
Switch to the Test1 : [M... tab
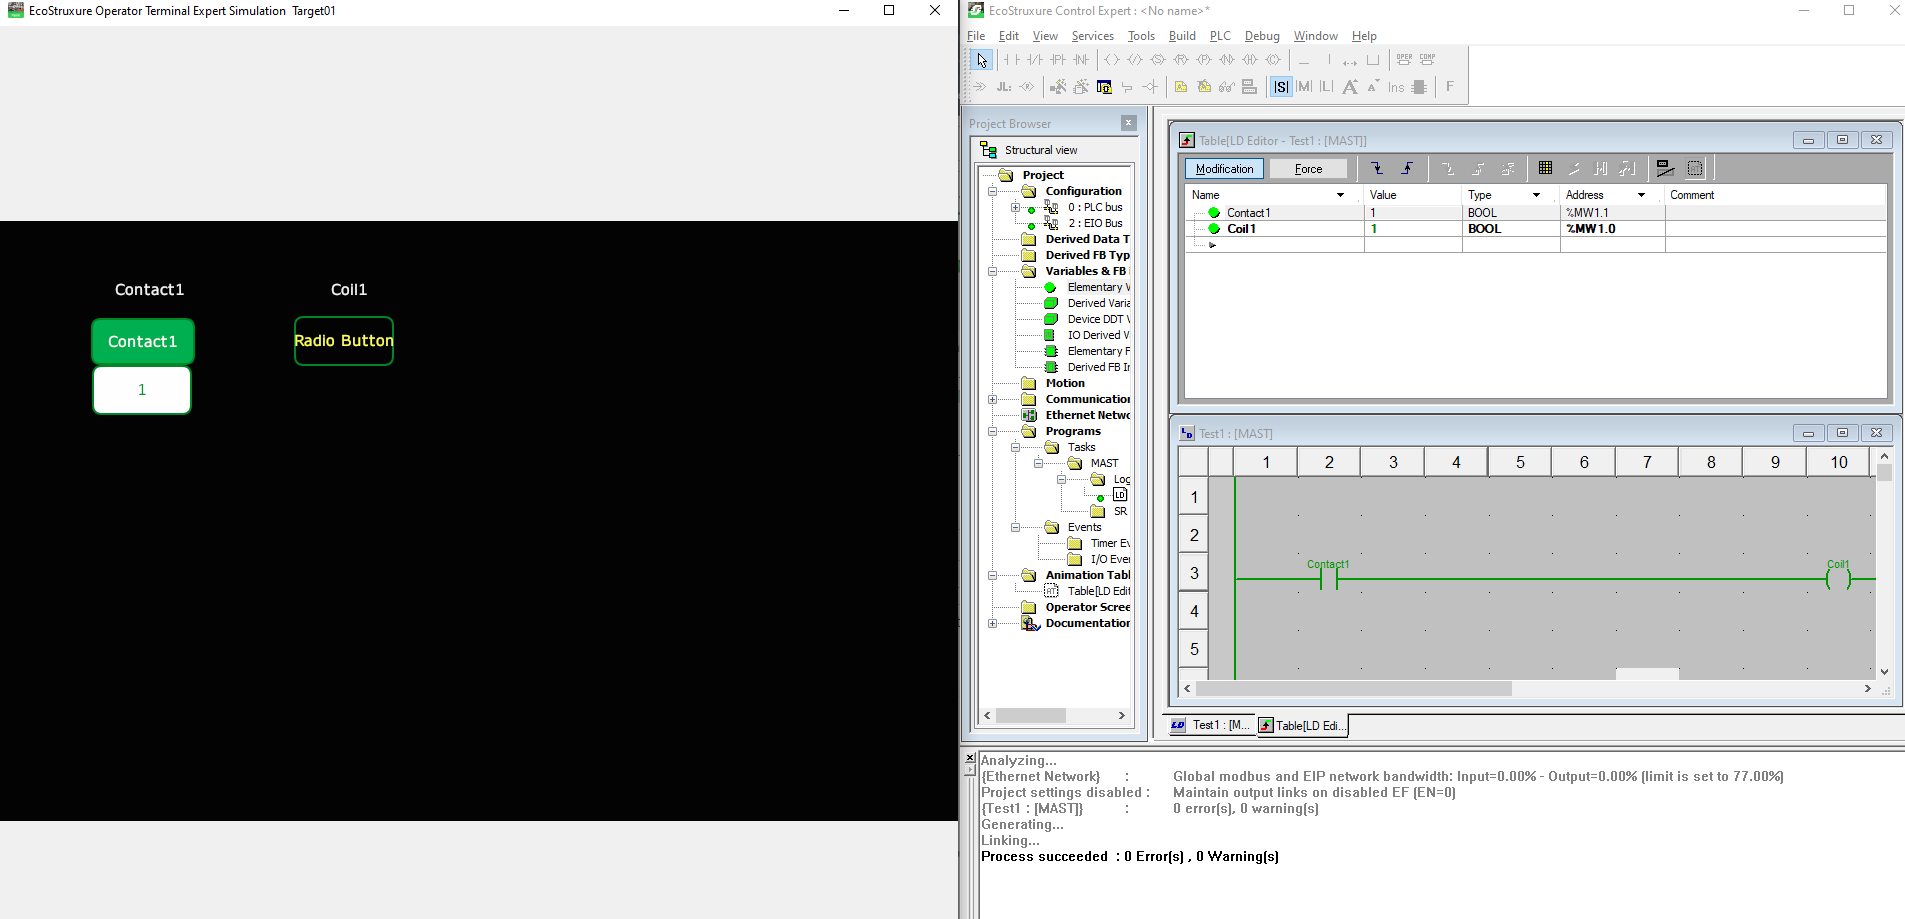pyautogui.click(x=1211, y=725)
